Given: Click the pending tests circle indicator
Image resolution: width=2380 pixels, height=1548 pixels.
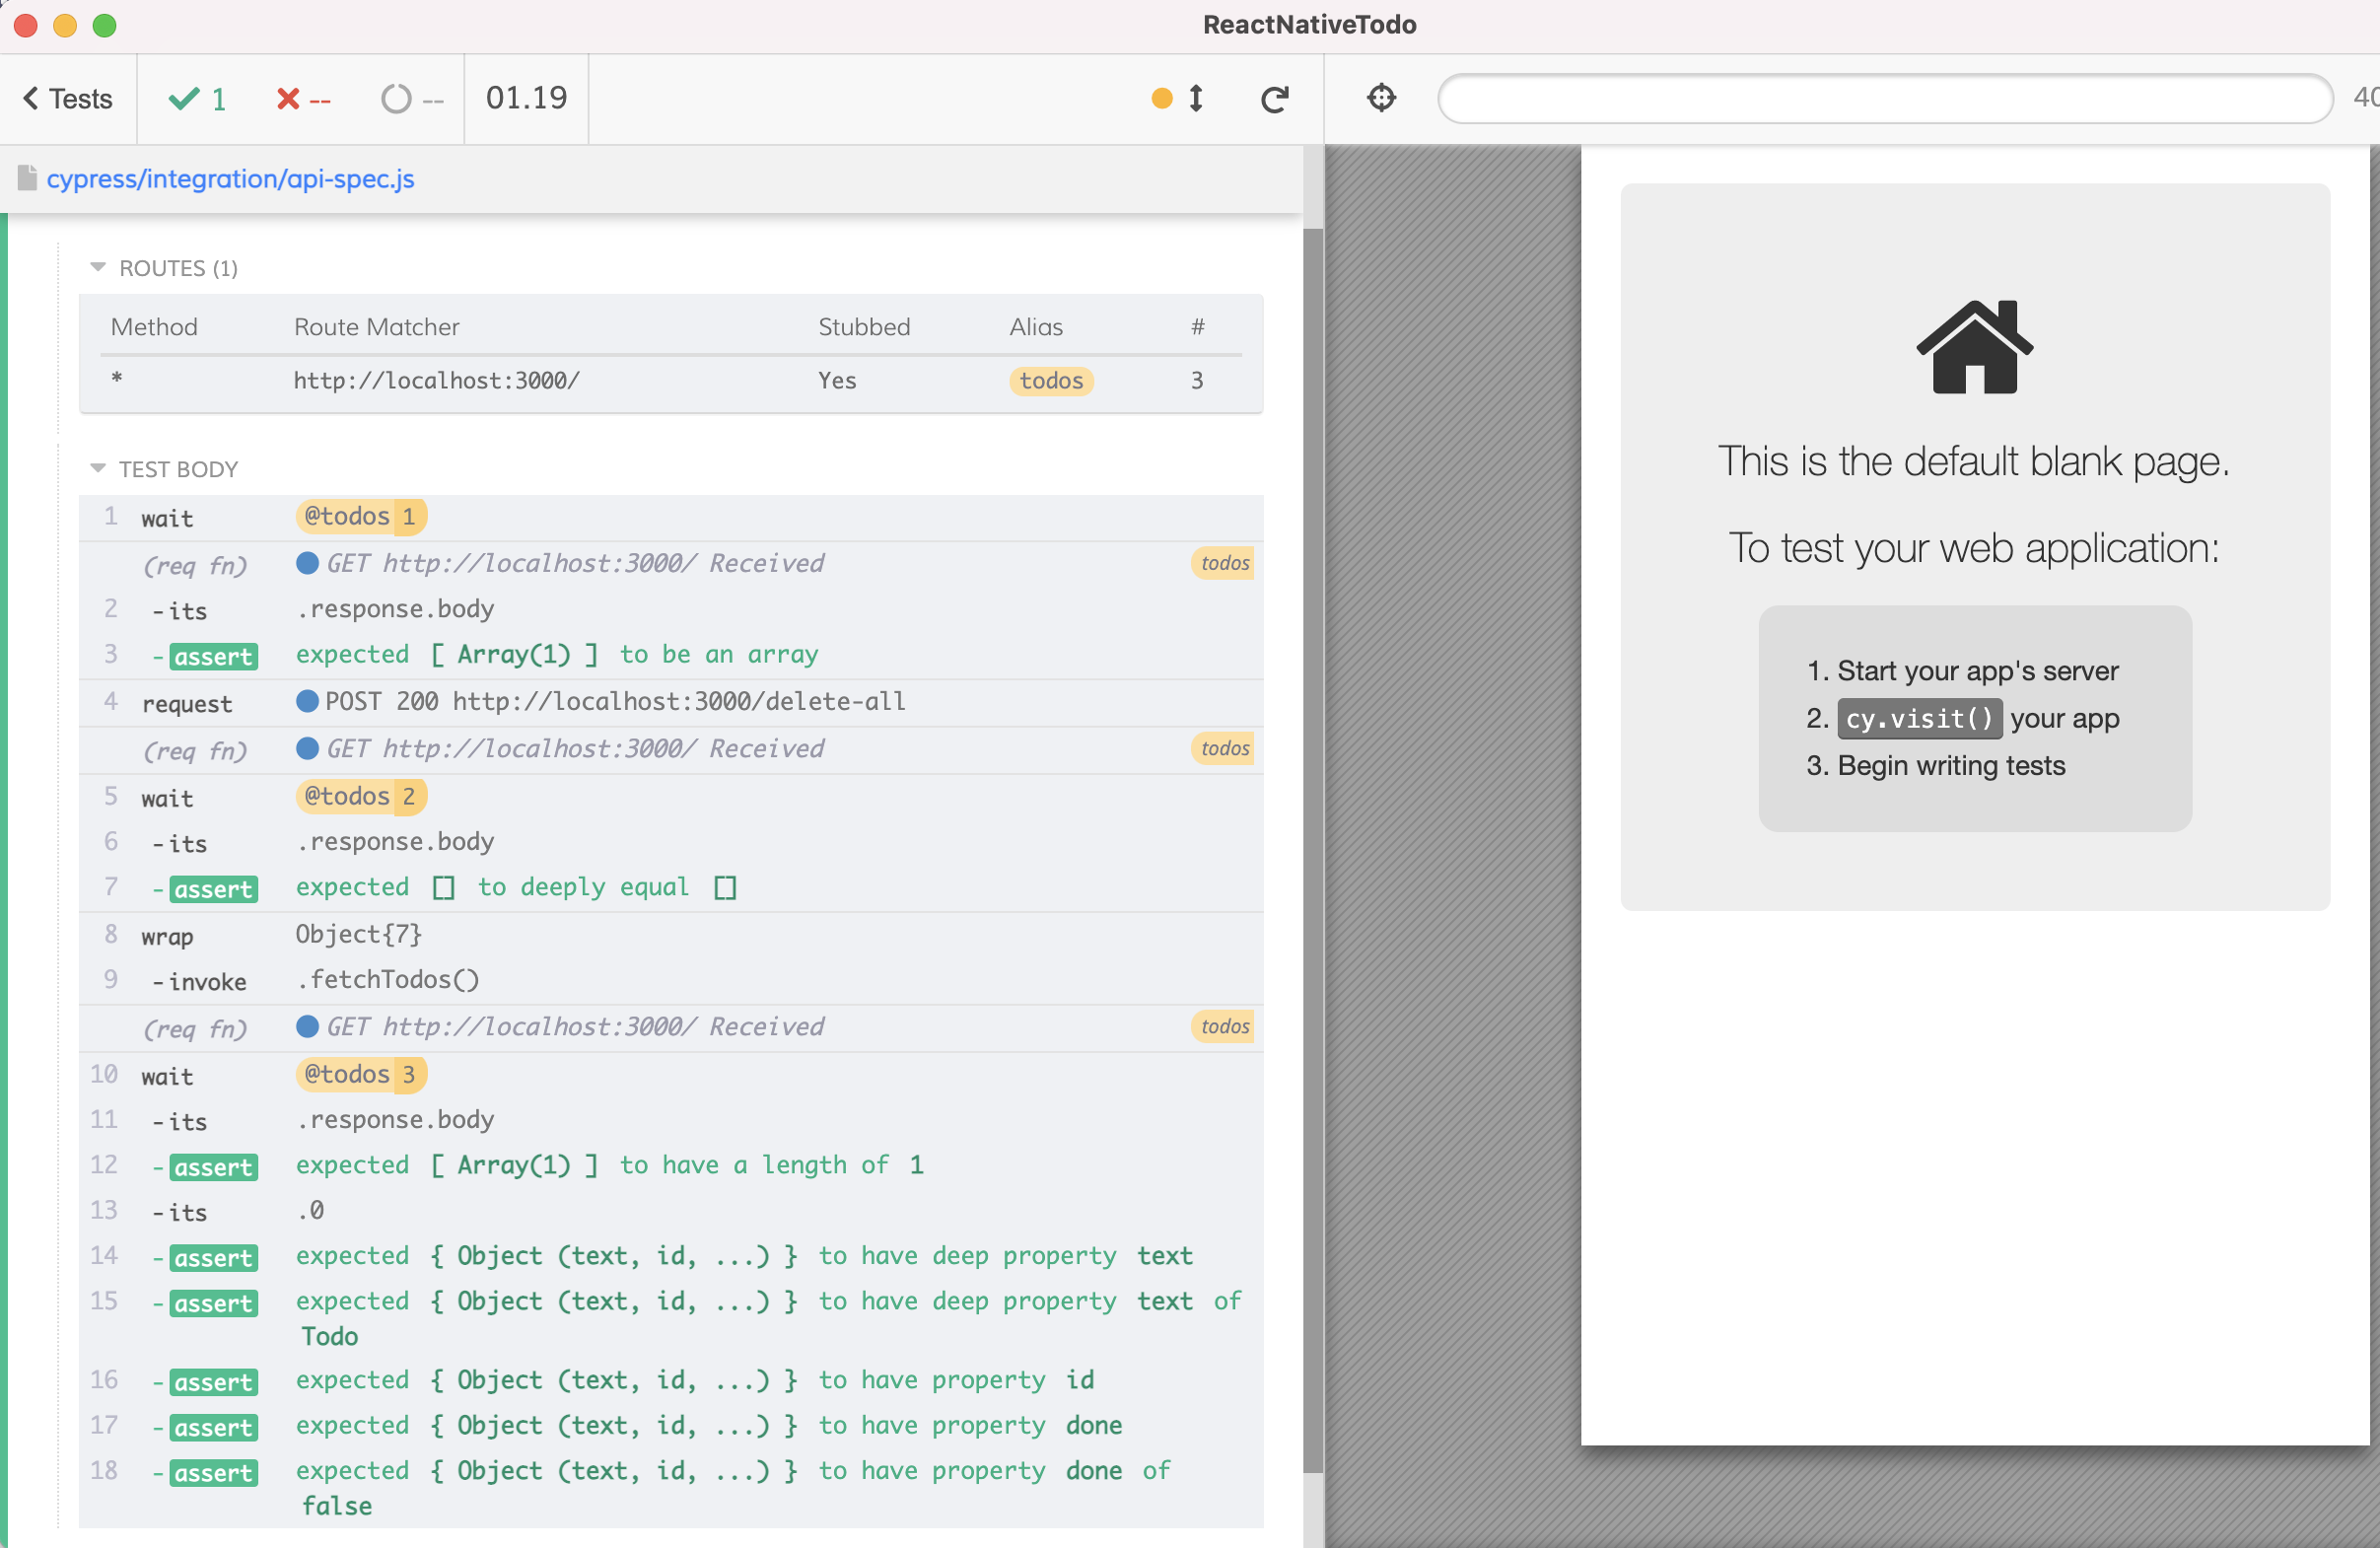Looking at the screenshot, I should (412, 98).
